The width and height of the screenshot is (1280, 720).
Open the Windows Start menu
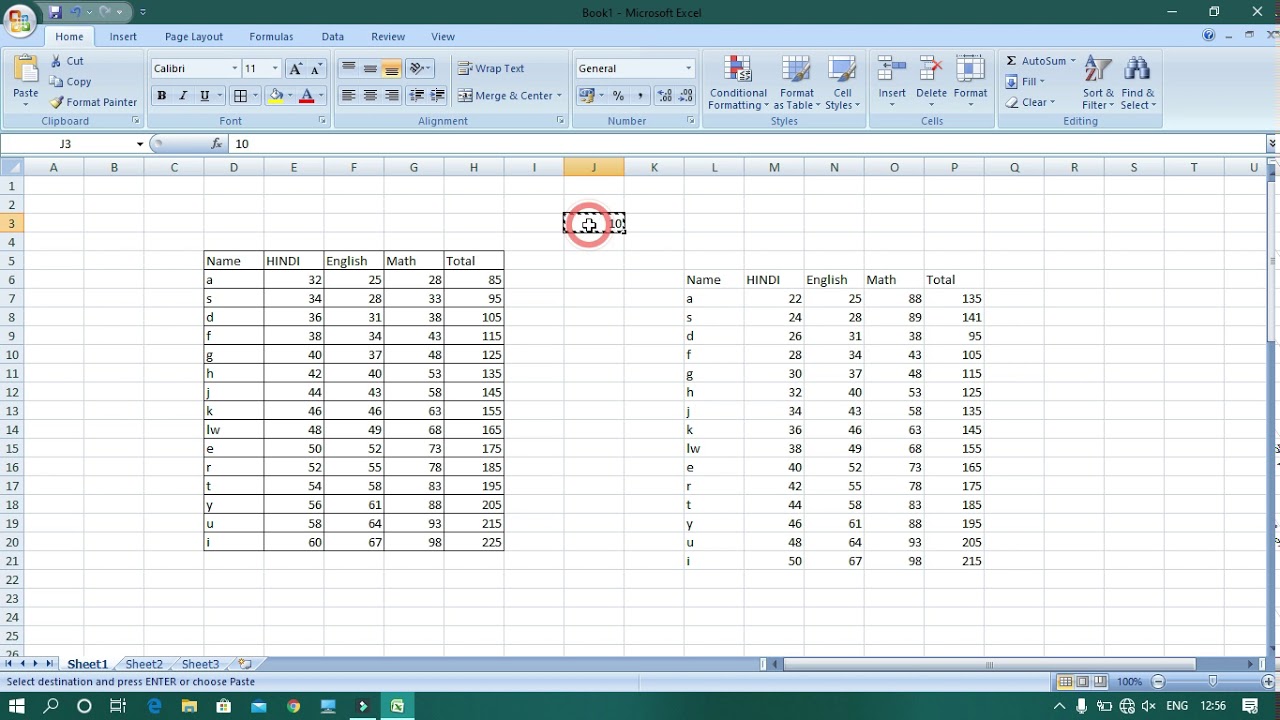(18, 706)
